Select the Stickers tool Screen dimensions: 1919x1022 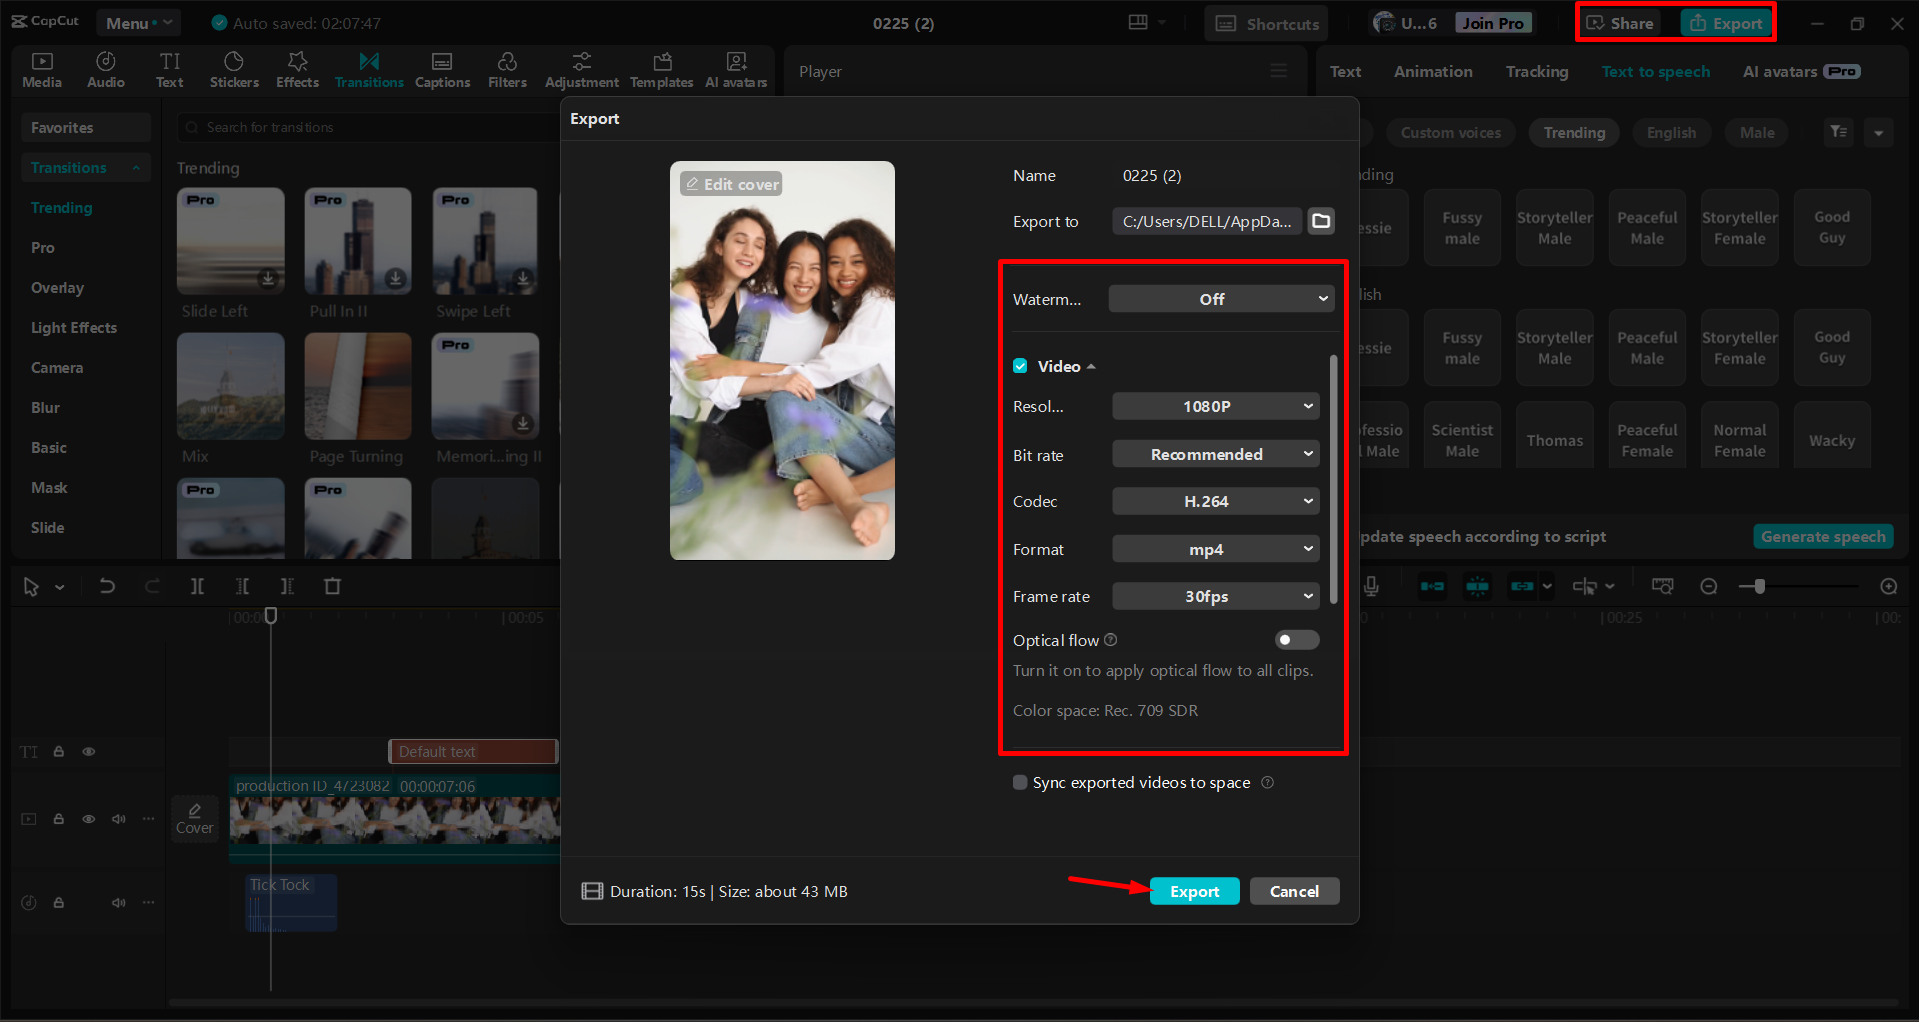click(x=234, y=69)
